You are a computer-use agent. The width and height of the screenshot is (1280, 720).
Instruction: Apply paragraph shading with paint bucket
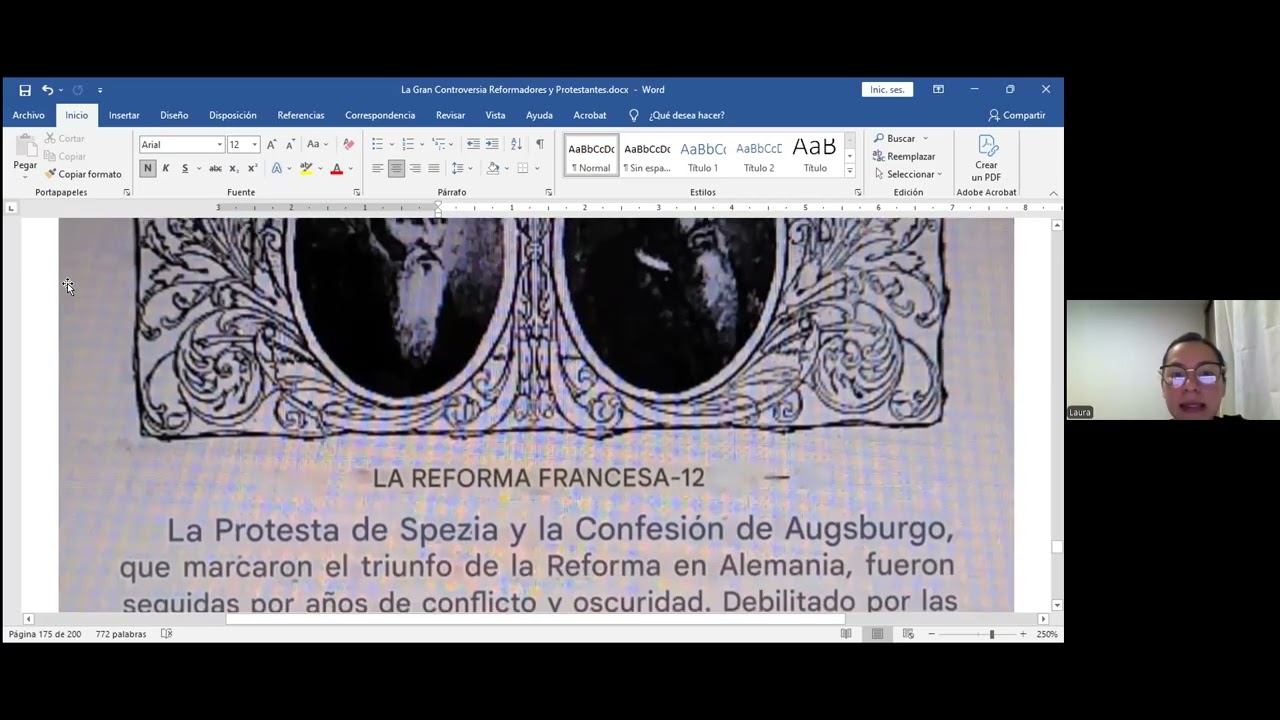point(493,168)
